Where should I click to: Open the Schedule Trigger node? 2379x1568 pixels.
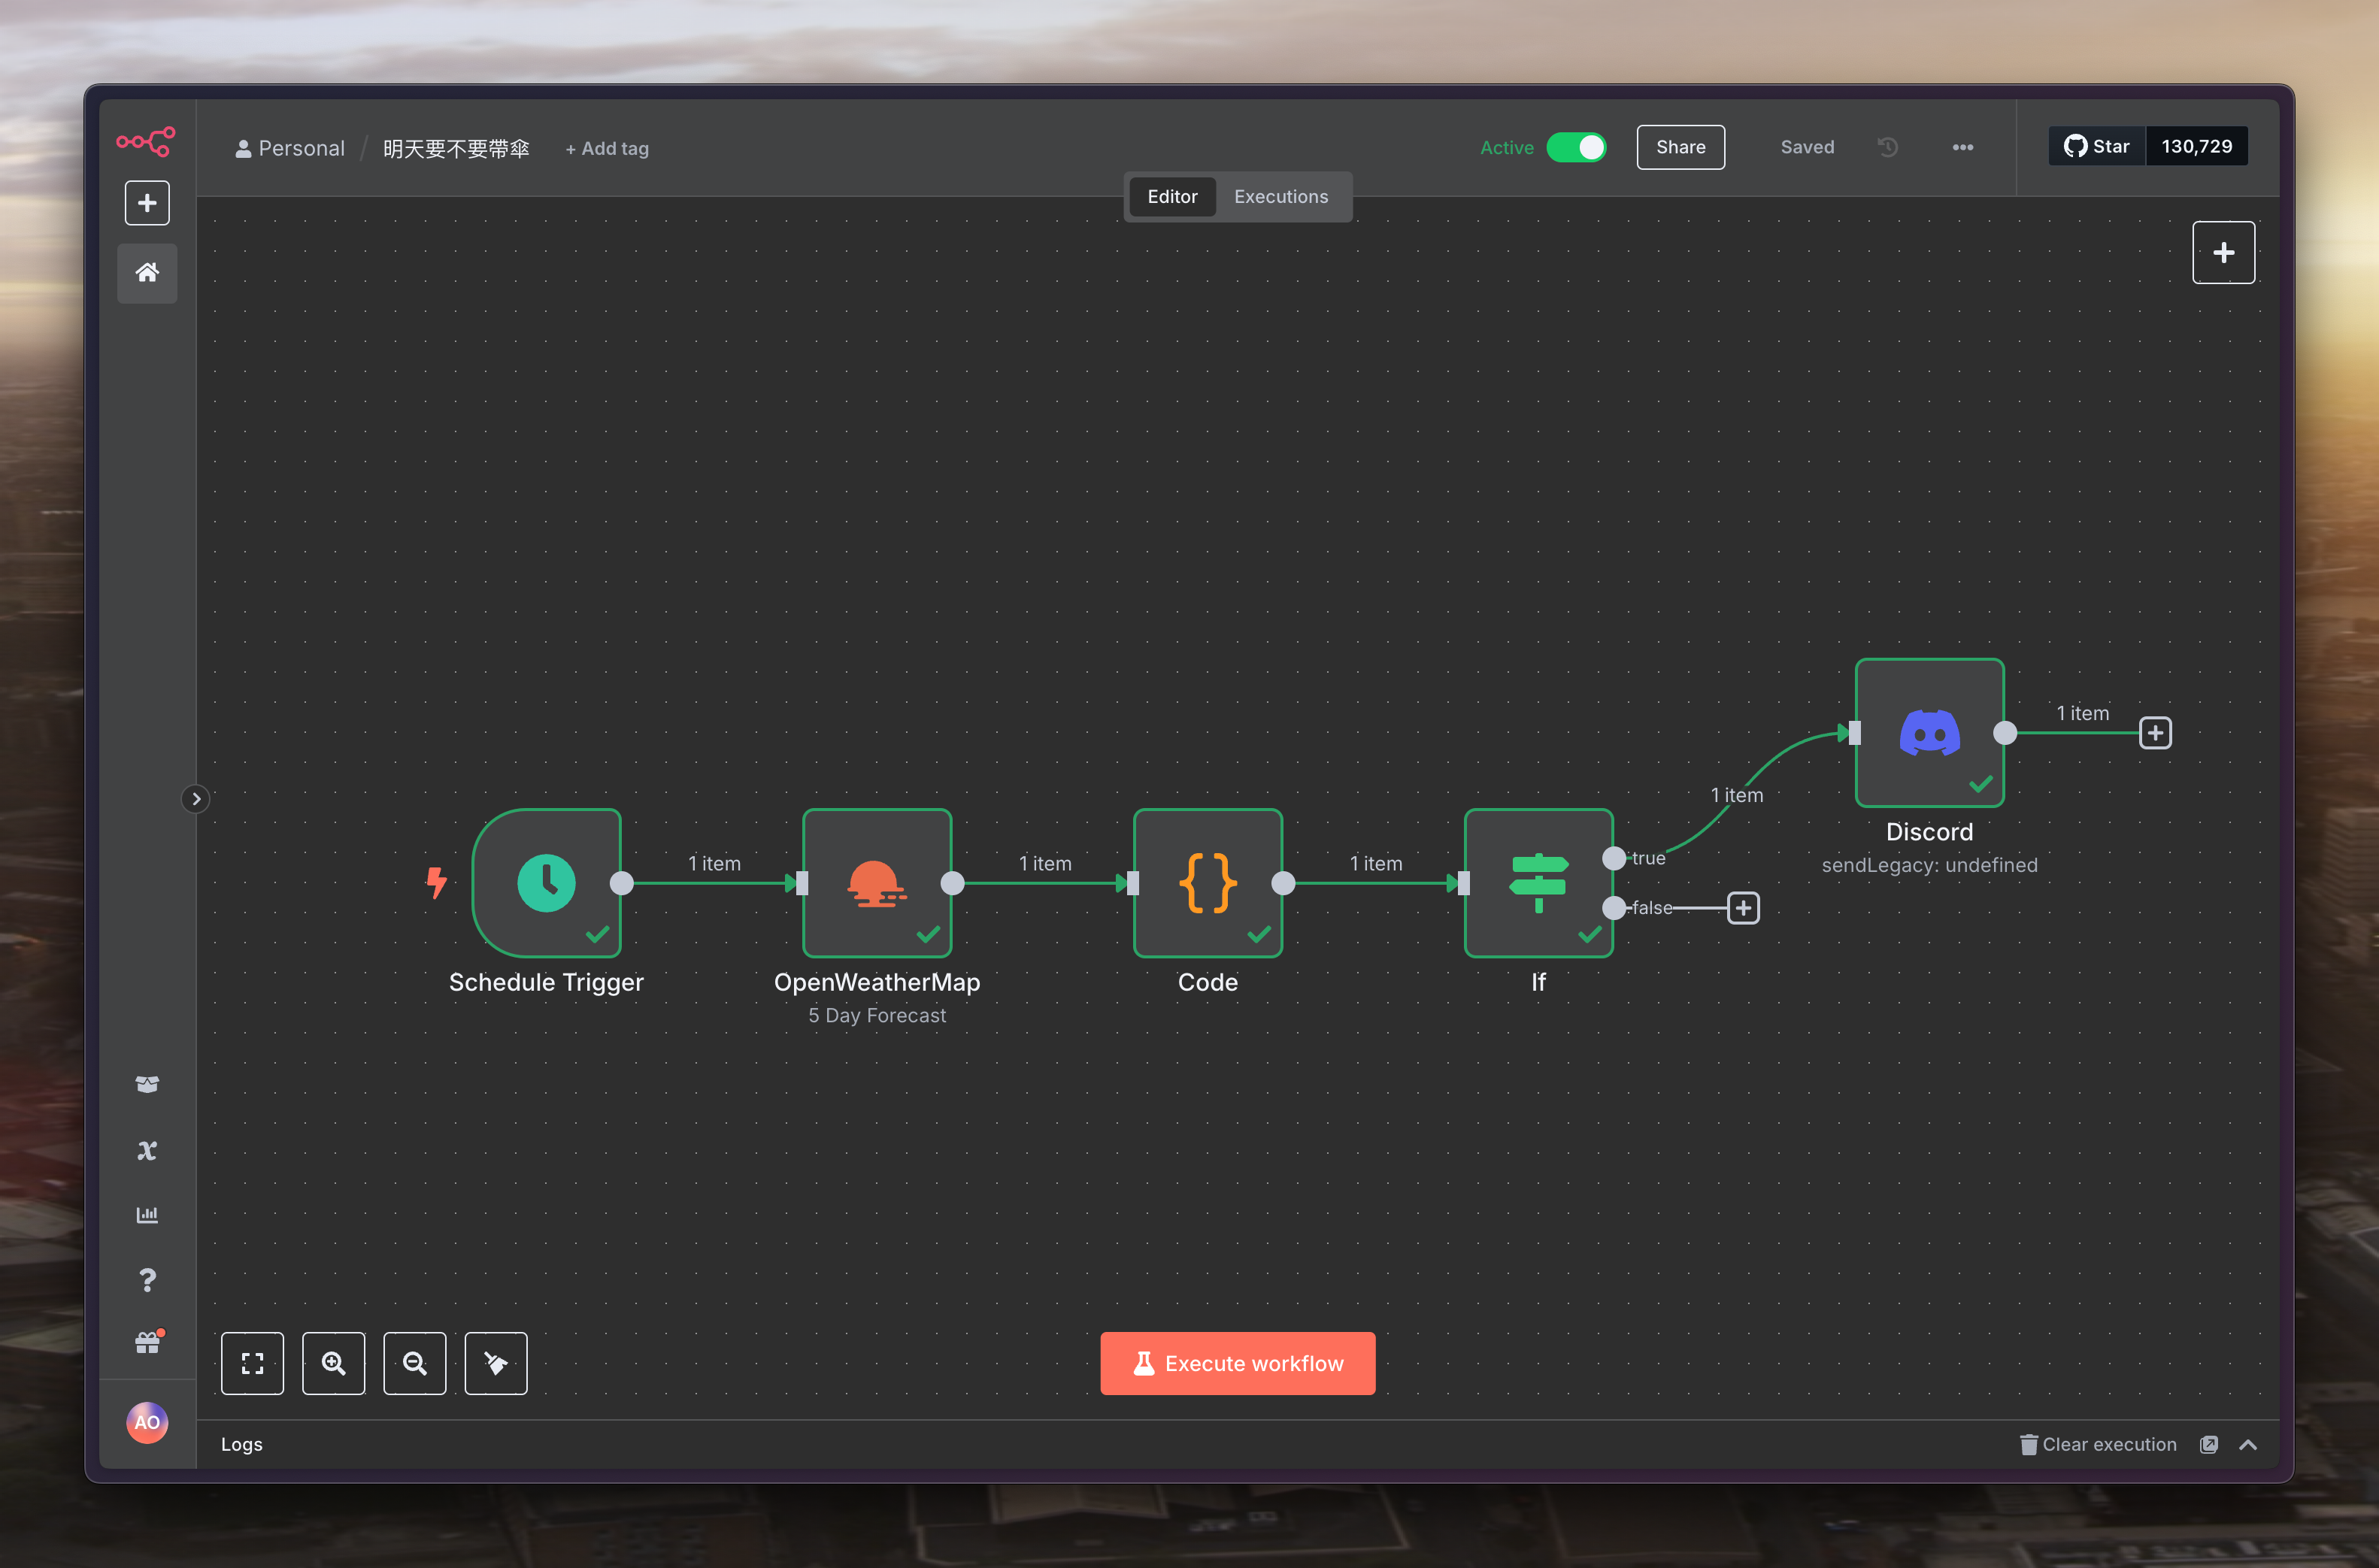point(546,882)
